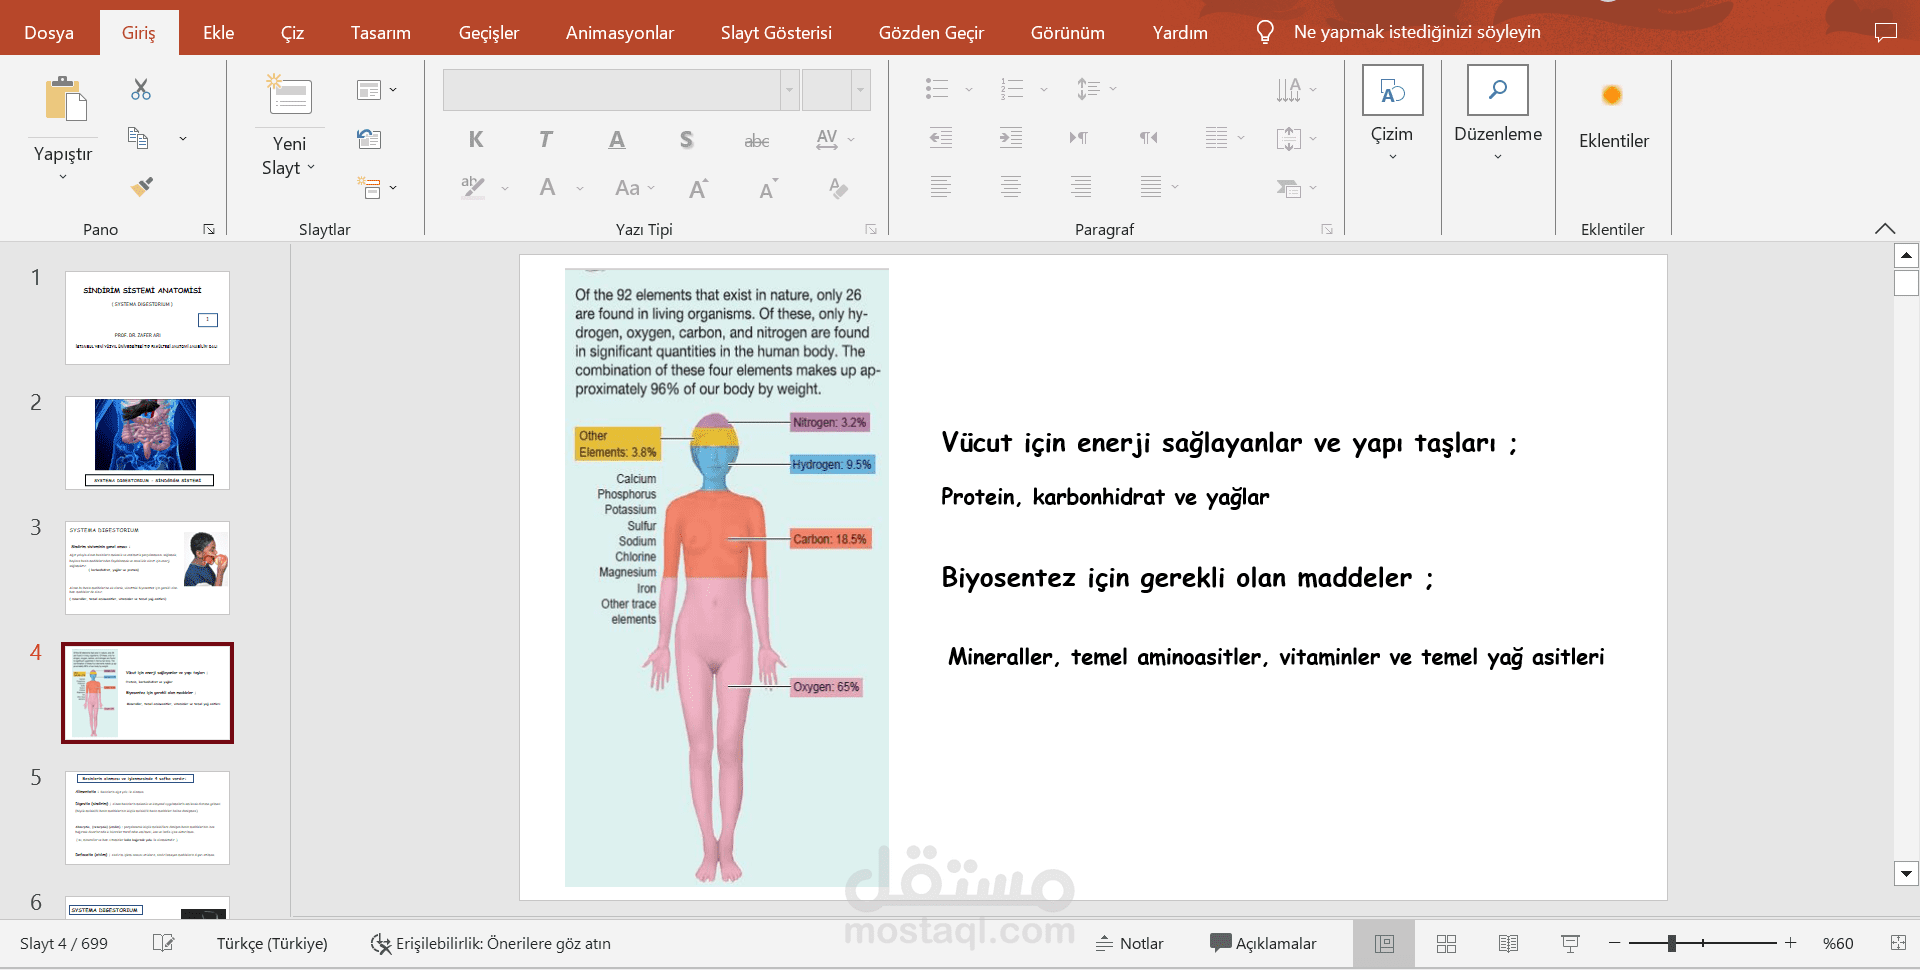
Task: Click fit slide to window icon
Action: (x=1898, y=943)
